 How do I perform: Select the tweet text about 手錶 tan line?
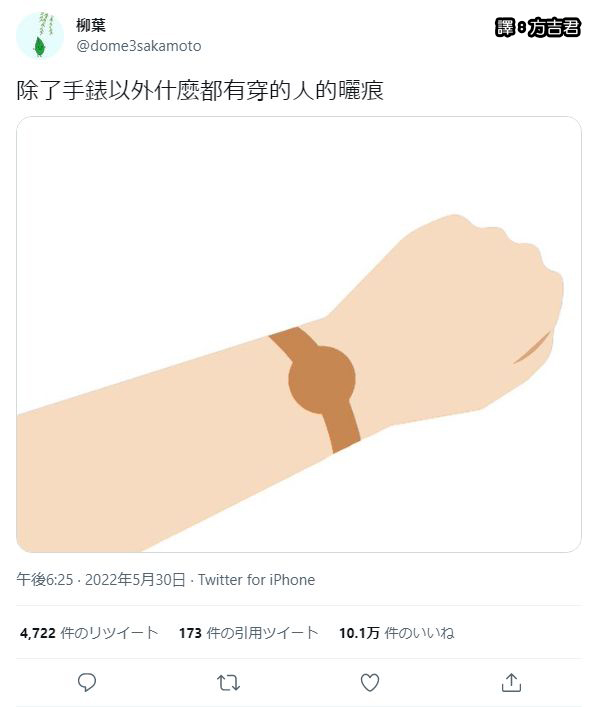[x=200, y=90]
